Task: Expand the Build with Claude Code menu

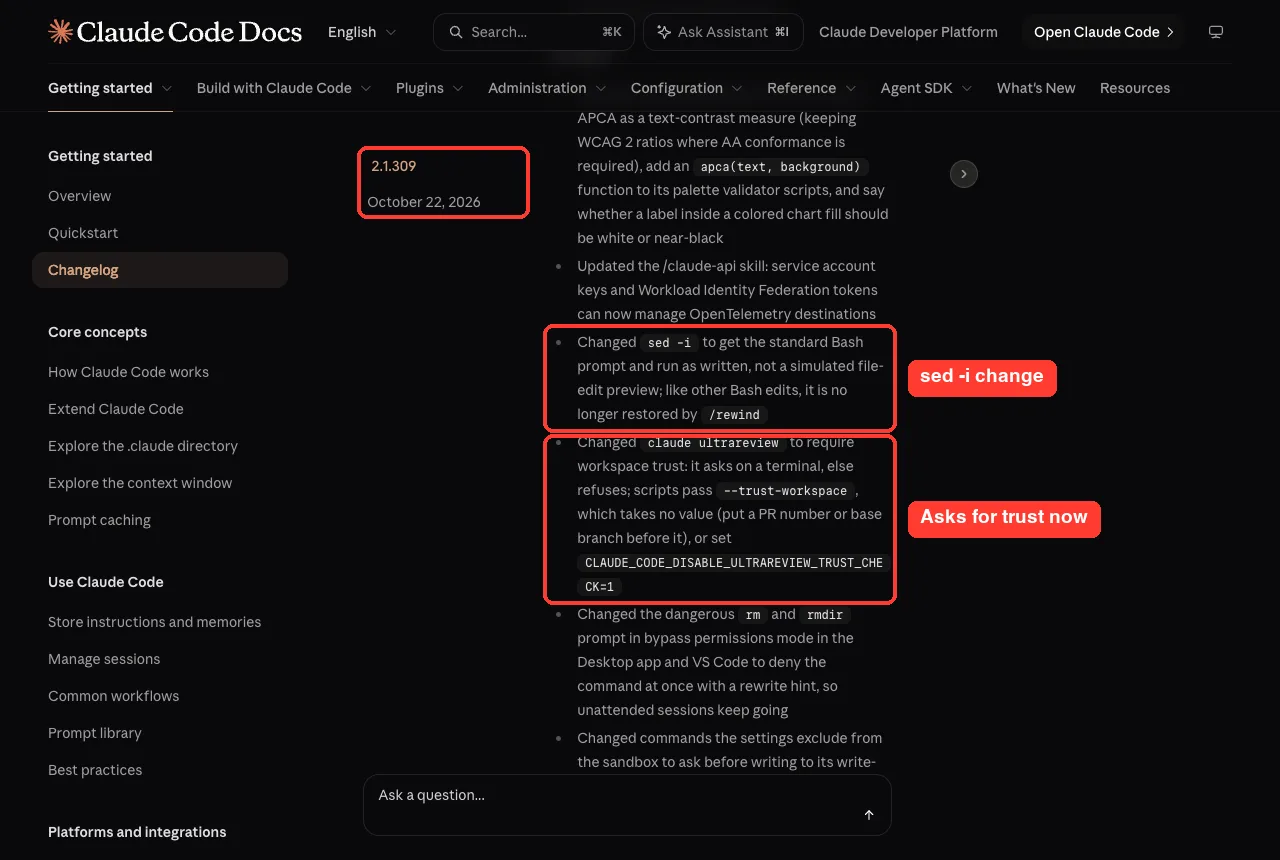Action: click(284, 88)
